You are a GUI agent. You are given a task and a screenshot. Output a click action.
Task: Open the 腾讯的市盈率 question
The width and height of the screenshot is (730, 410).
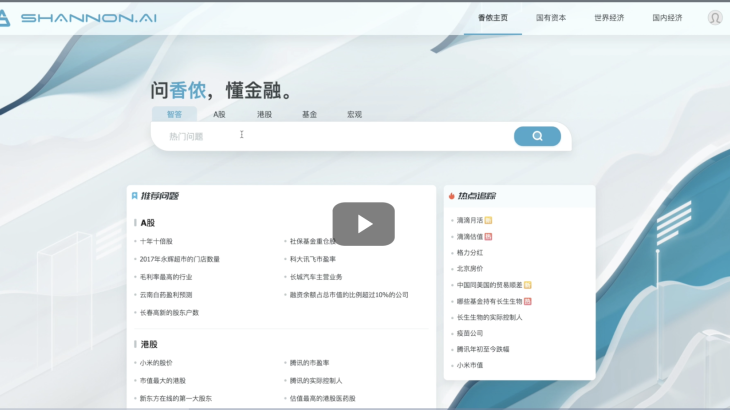(x=309, y=363)
